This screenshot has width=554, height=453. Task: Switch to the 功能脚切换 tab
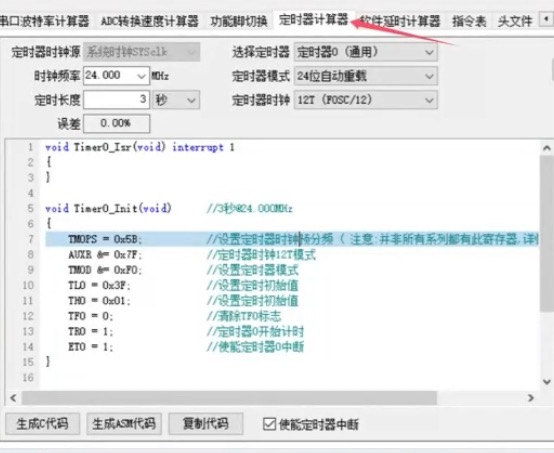pos(239,22)
